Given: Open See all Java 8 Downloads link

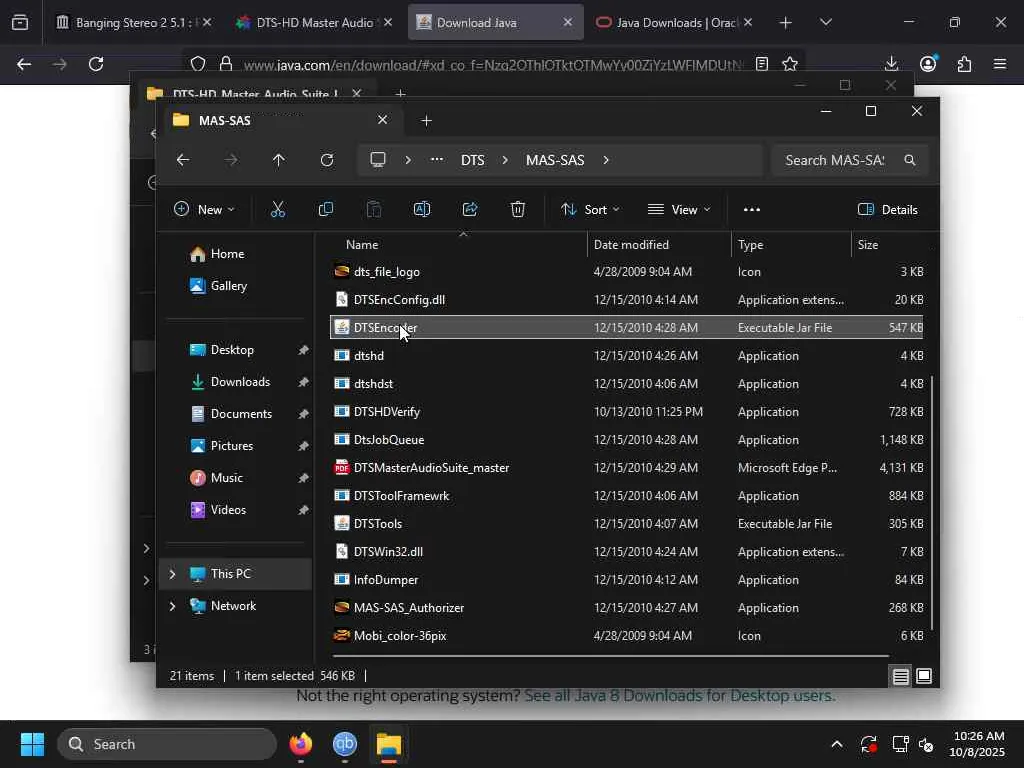Looking at the screenshot, I should pyautogui.click(x=680, y=696).
